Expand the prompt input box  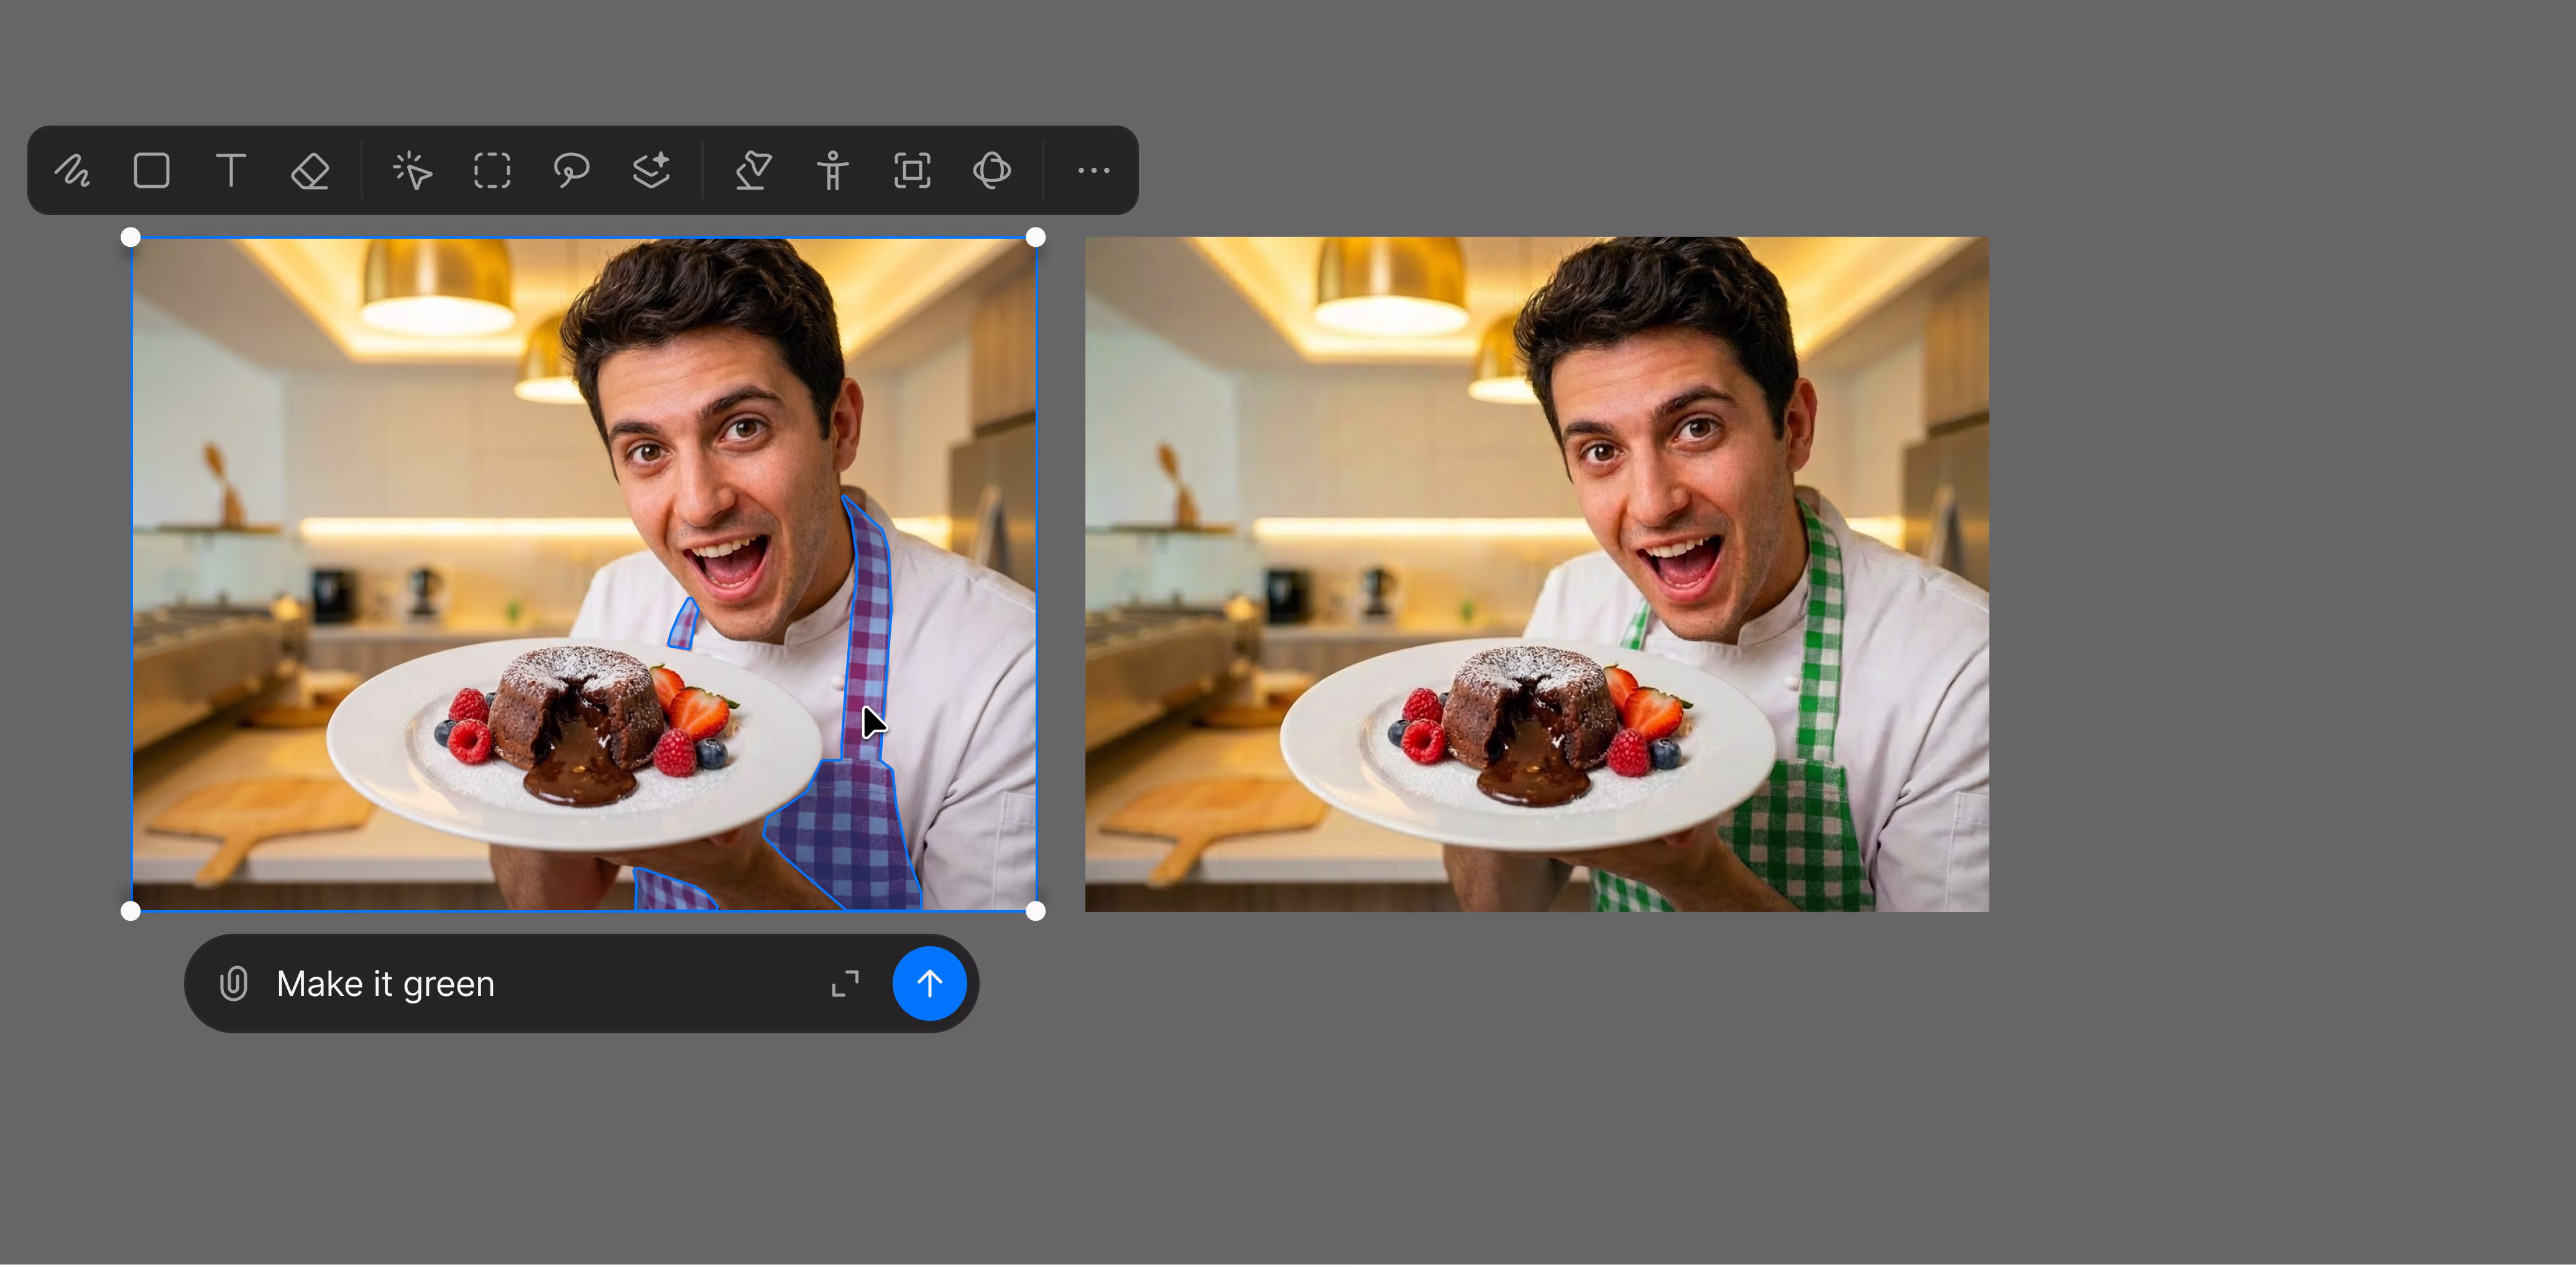(845, 984)
